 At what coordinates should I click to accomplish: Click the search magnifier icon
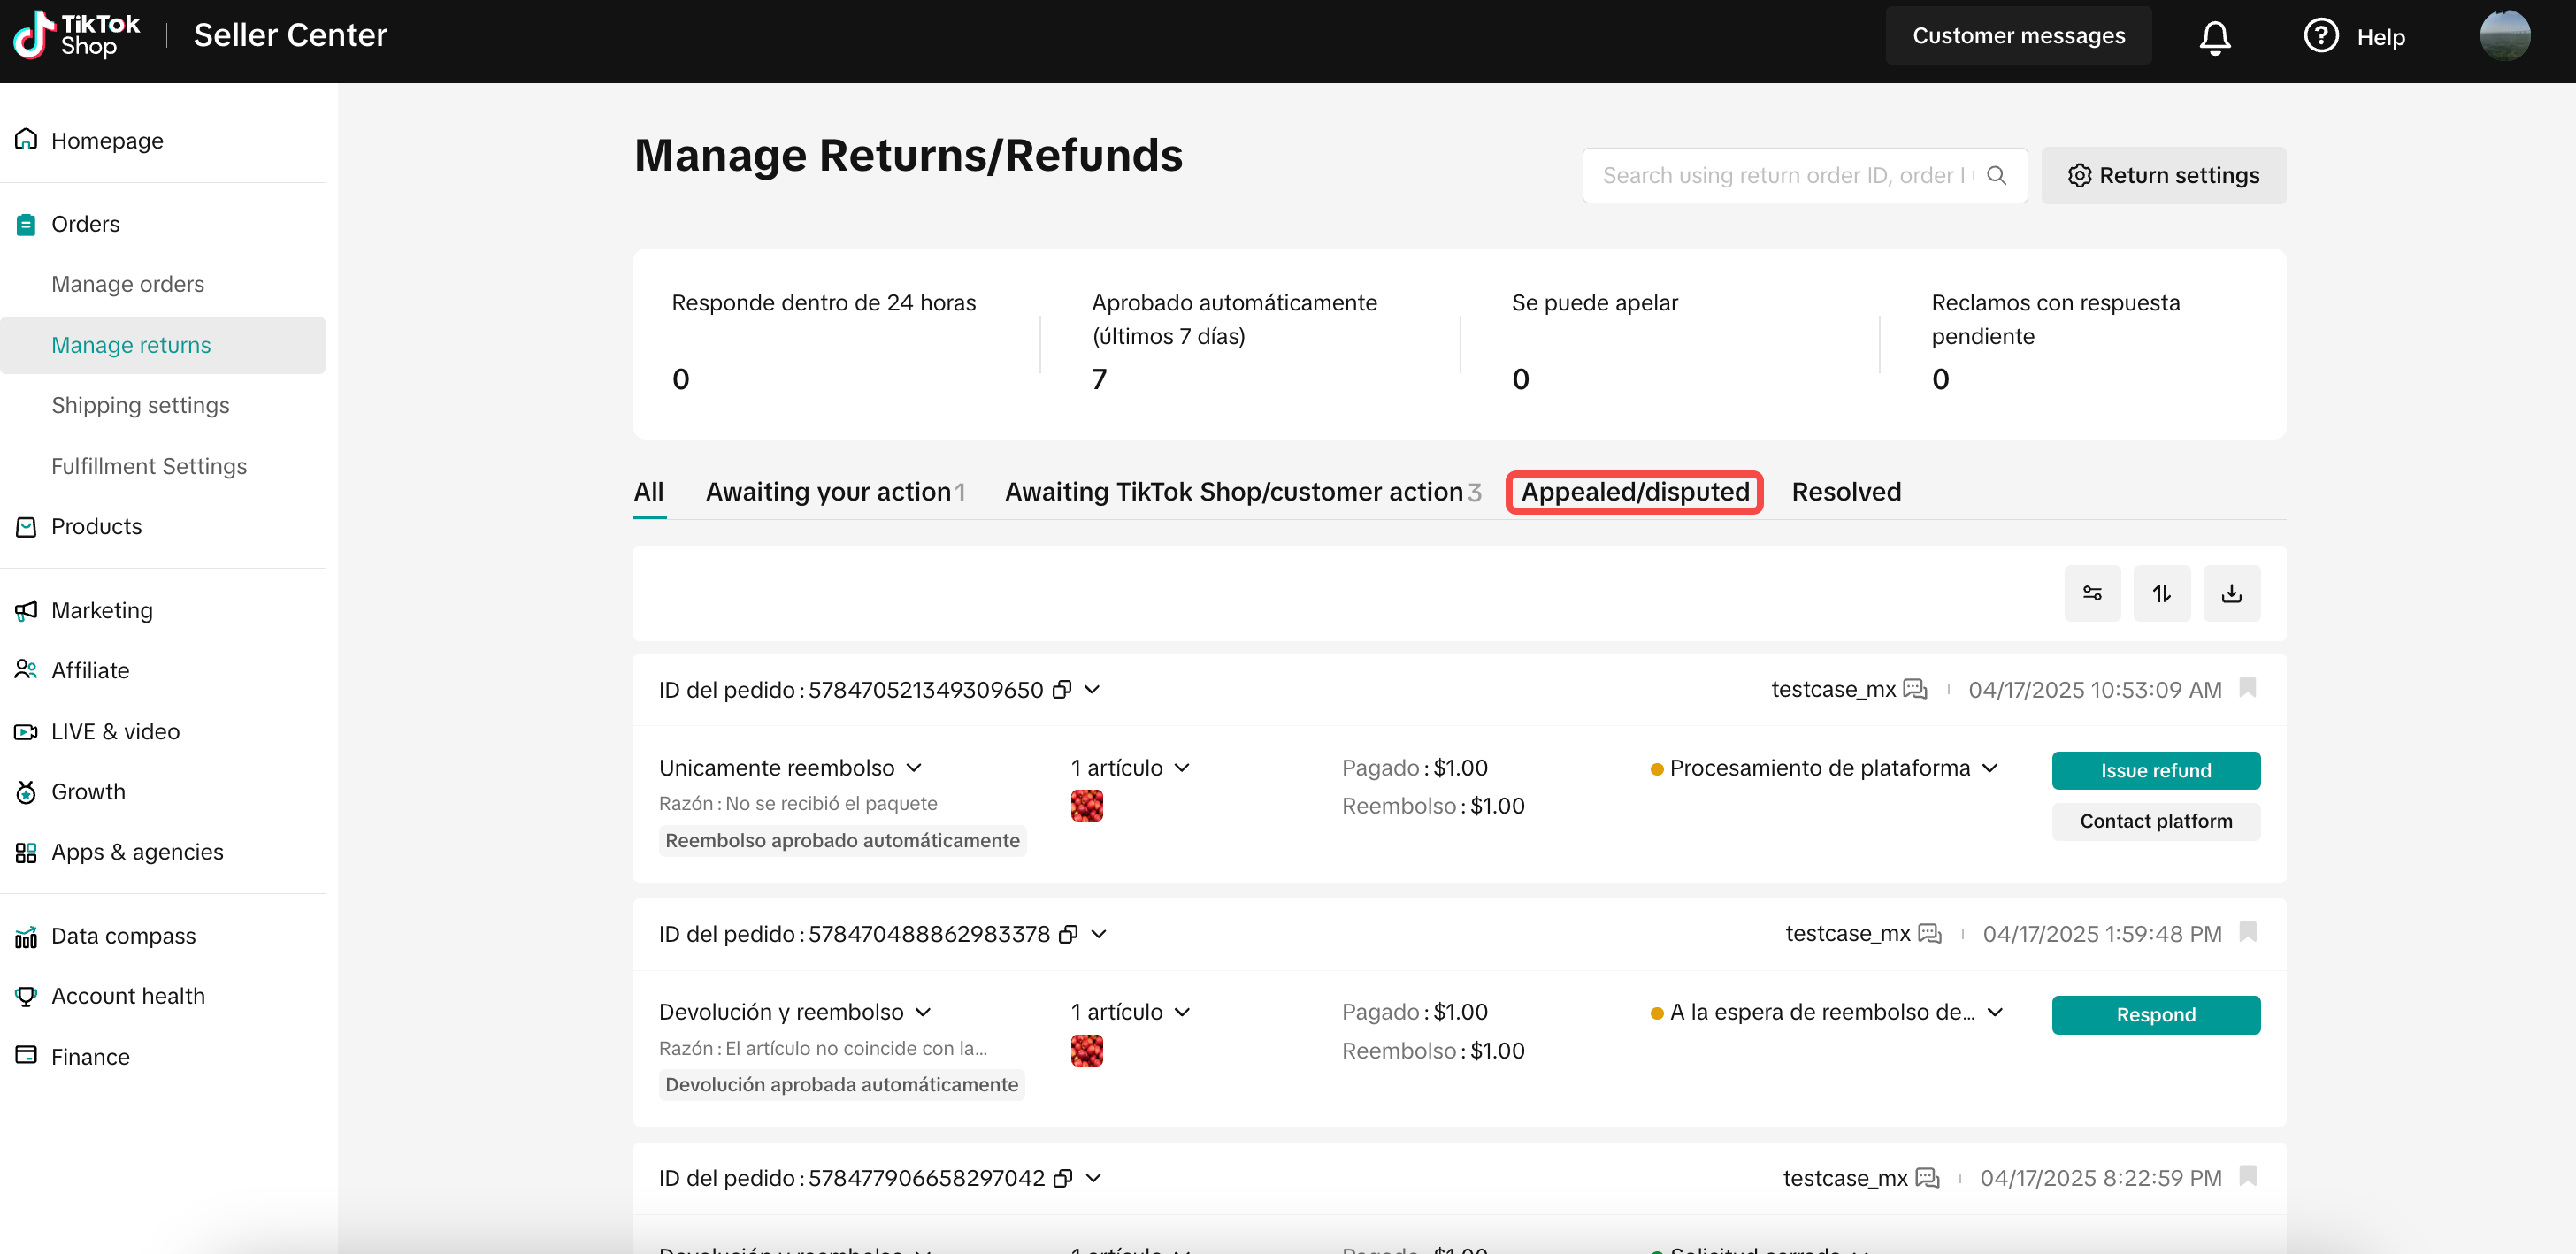1996,175
